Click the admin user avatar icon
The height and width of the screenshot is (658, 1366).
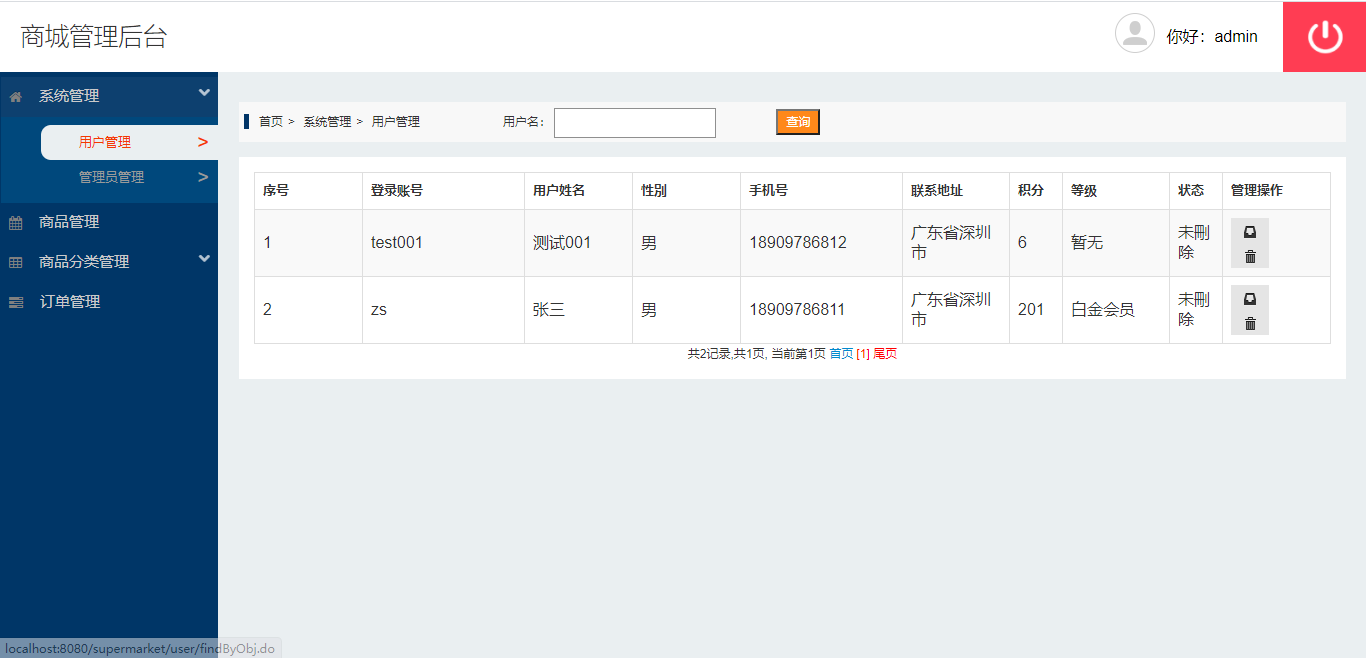point(1135,33)
